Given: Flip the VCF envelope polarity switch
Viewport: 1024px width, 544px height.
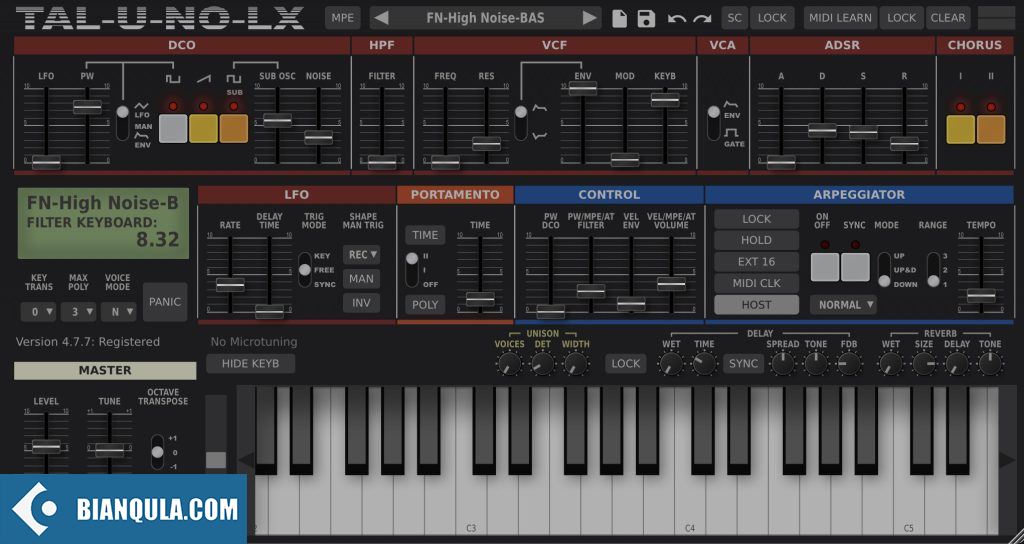Looking at the screenshot, I should tap(520, 122).
